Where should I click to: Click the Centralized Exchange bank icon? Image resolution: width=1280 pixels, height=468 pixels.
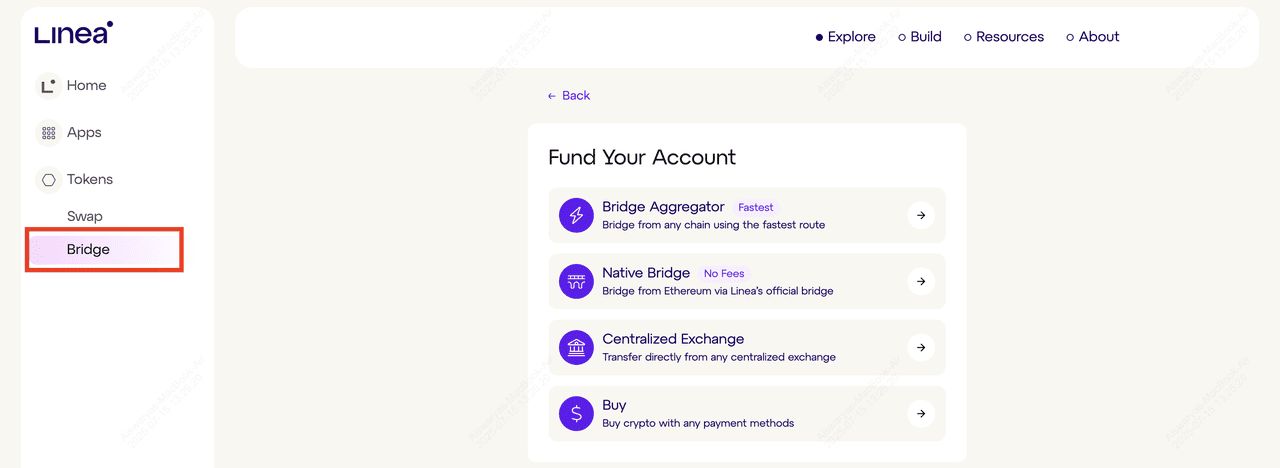pyautogui.click(x=576, y=347)
